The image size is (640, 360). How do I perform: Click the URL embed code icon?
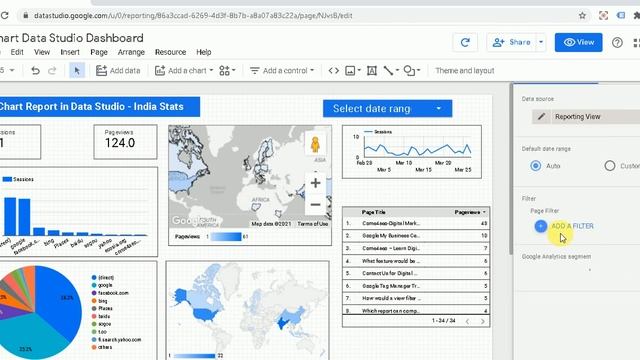tap(333, 71)
